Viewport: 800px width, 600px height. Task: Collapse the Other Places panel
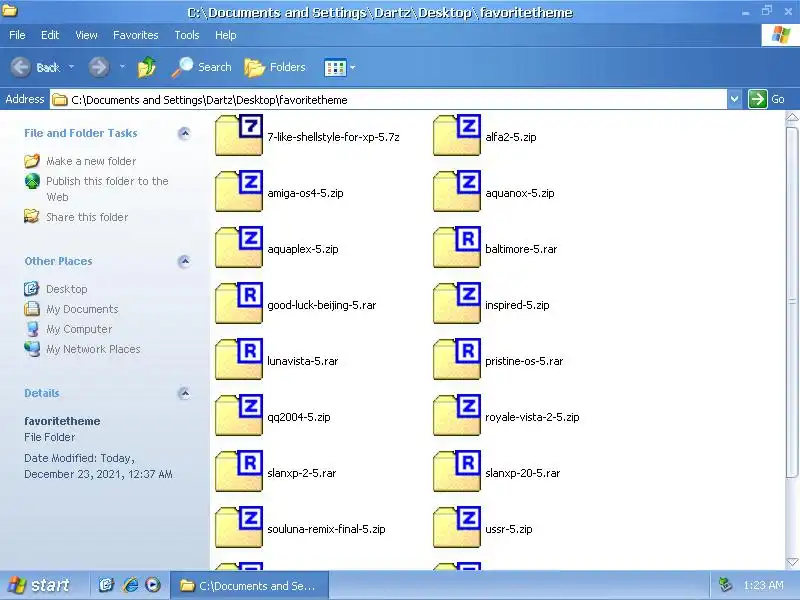pyautogui.click(x=184, y=262)
